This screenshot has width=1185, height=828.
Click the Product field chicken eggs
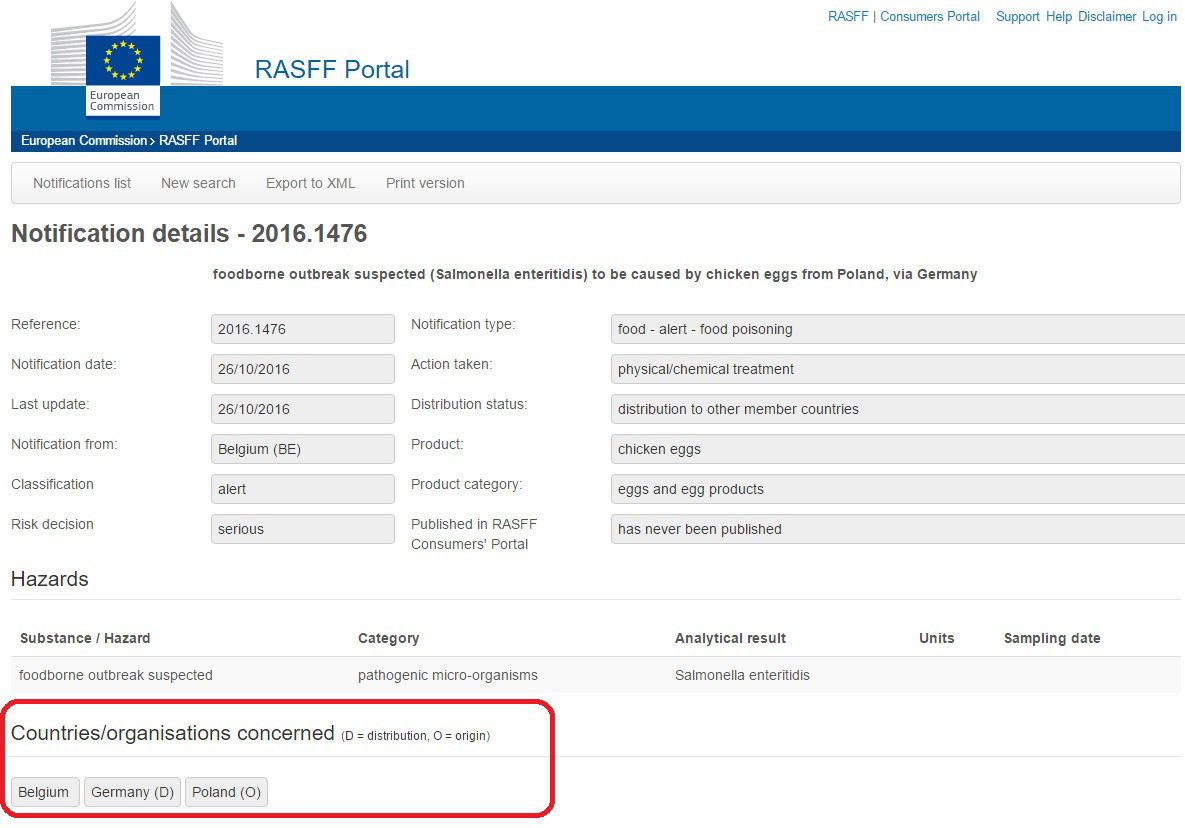pyautogui.click(x=898, y=450)
